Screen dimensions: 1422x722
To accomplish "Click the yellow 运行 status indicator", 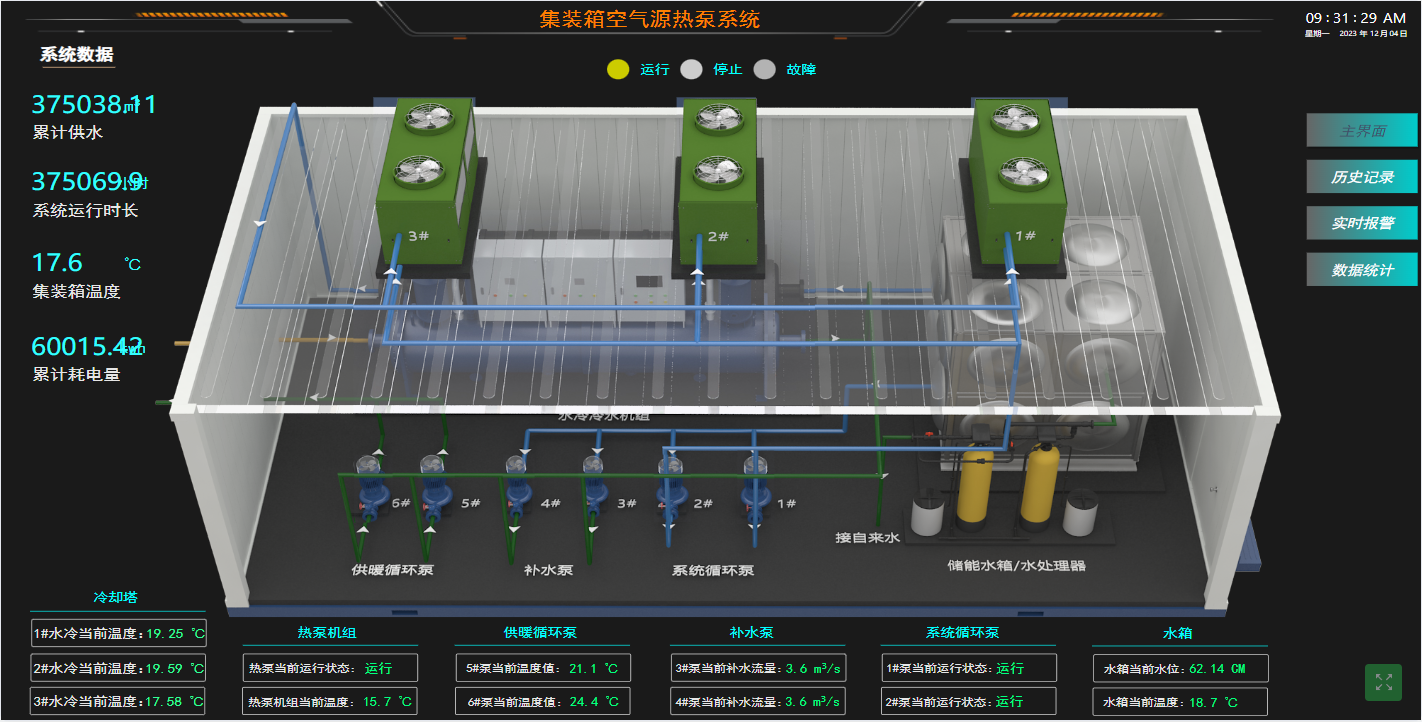I will [618, 69].
